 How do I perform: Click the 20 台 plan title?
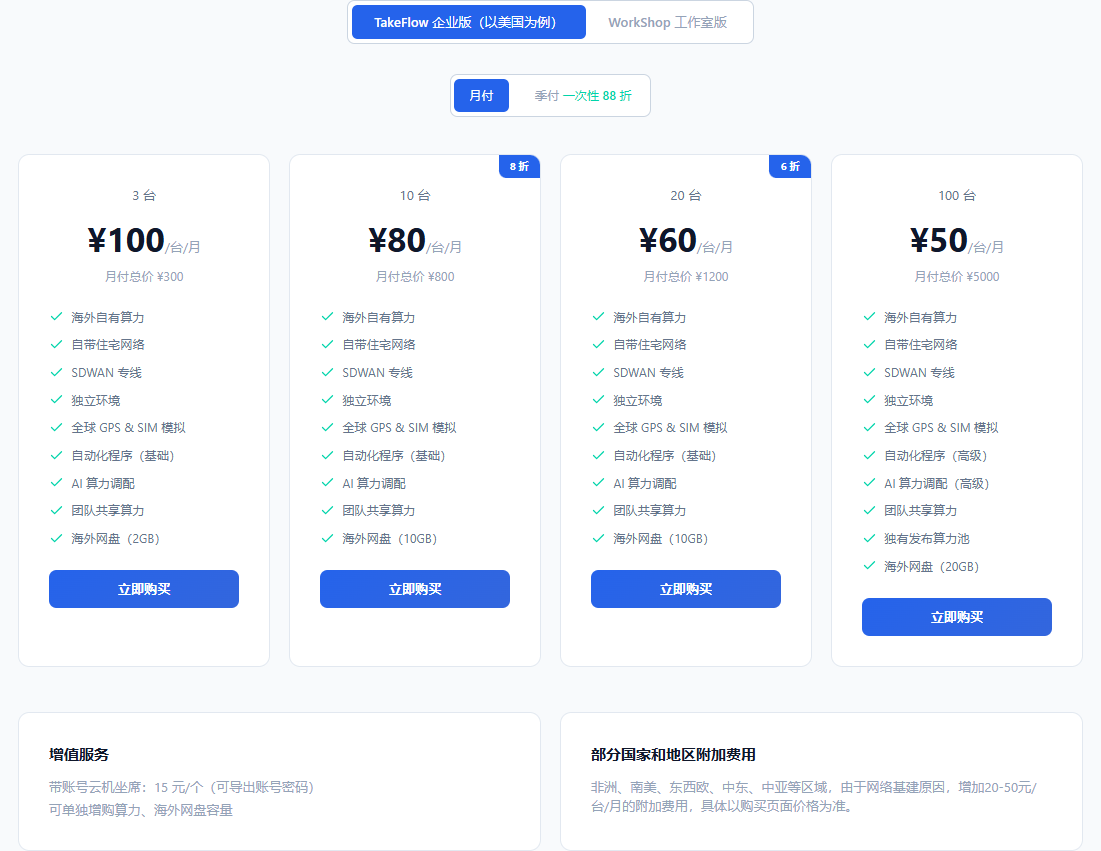click(x=686, y=195)
